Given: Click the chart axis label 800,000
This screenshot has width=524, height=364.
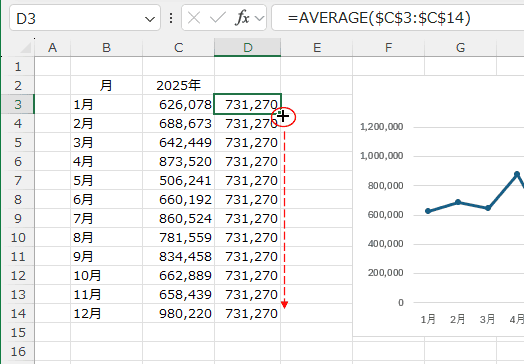Looking at the screenshot, I should 385,185.
